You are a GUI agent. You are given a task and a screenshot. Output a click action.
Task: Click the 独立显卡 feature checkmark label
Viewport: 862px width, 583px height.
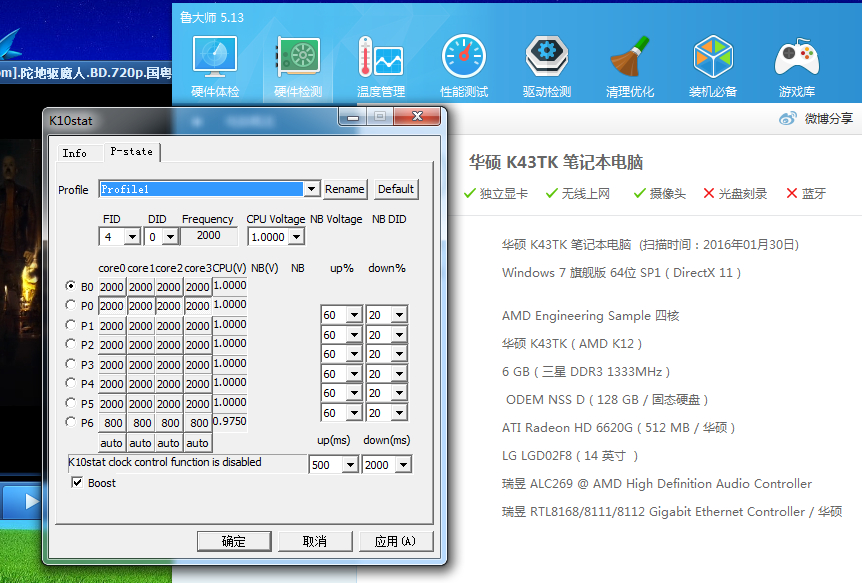click(496, 194)
